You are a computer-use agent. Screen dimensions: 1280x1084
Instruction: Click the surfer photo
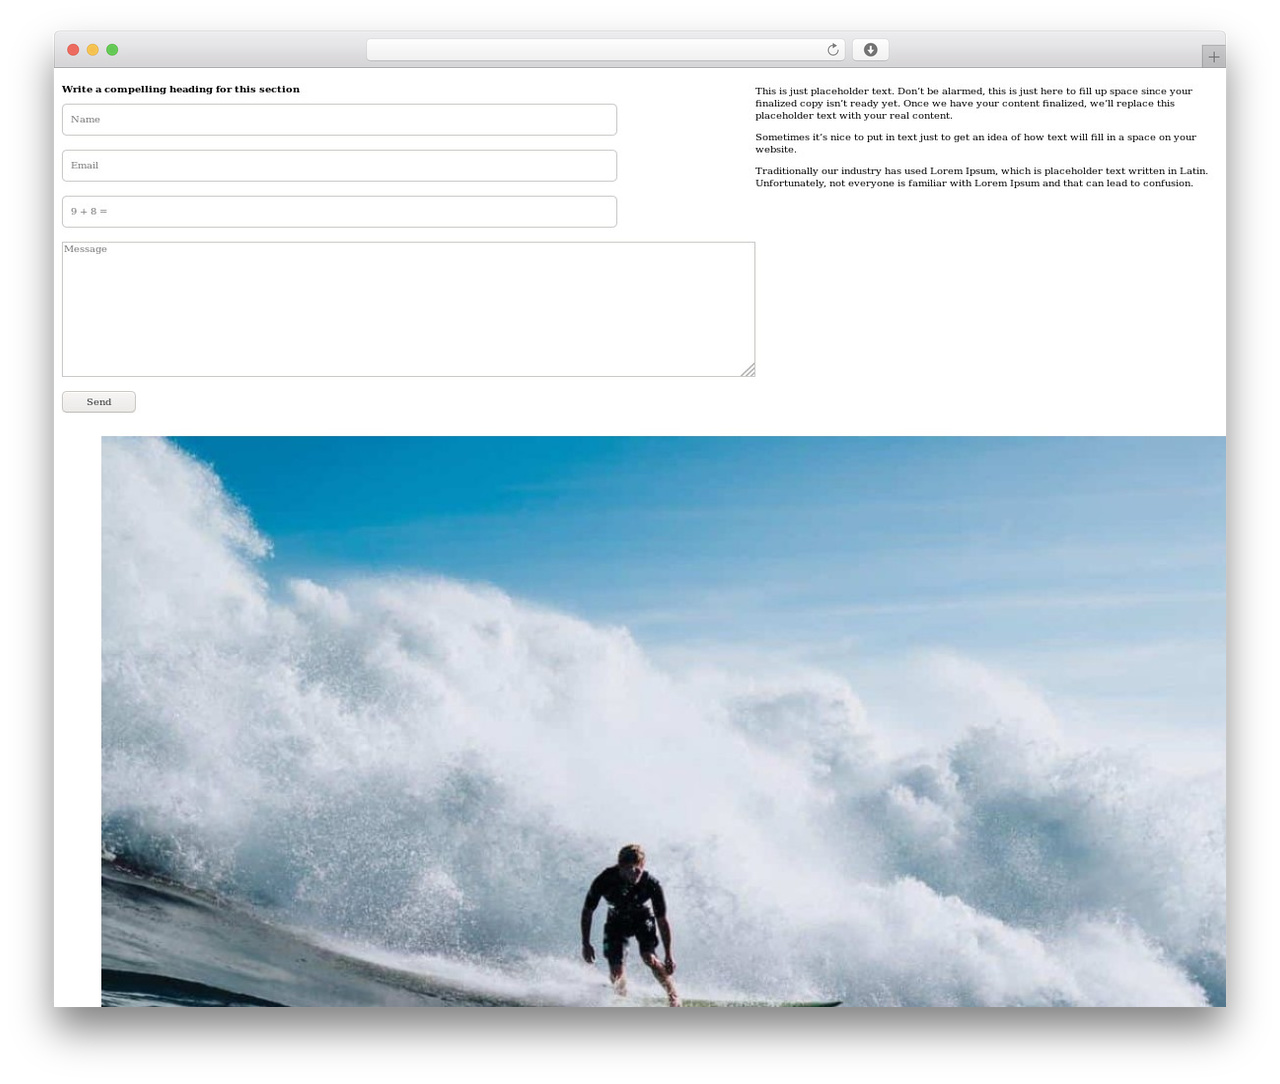[x=663, y=721]
